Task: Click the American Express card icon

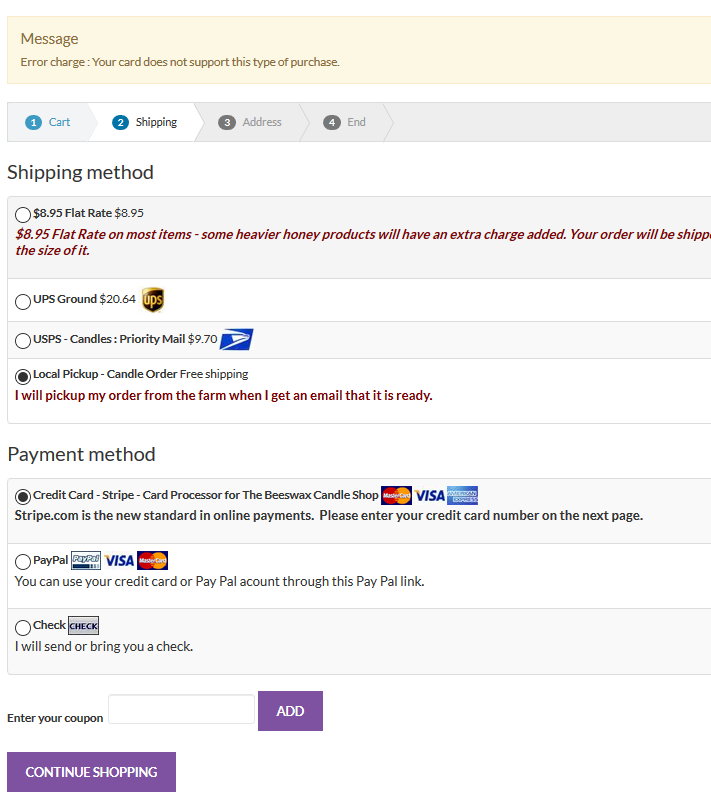Action: tap(462, 496)
